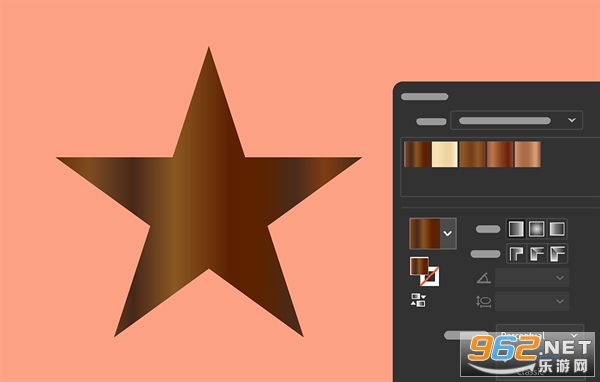This screenshot has width=600, height=382.
Task: Choose the first dark brown striped gradient swatch
Action: [417, 154]
